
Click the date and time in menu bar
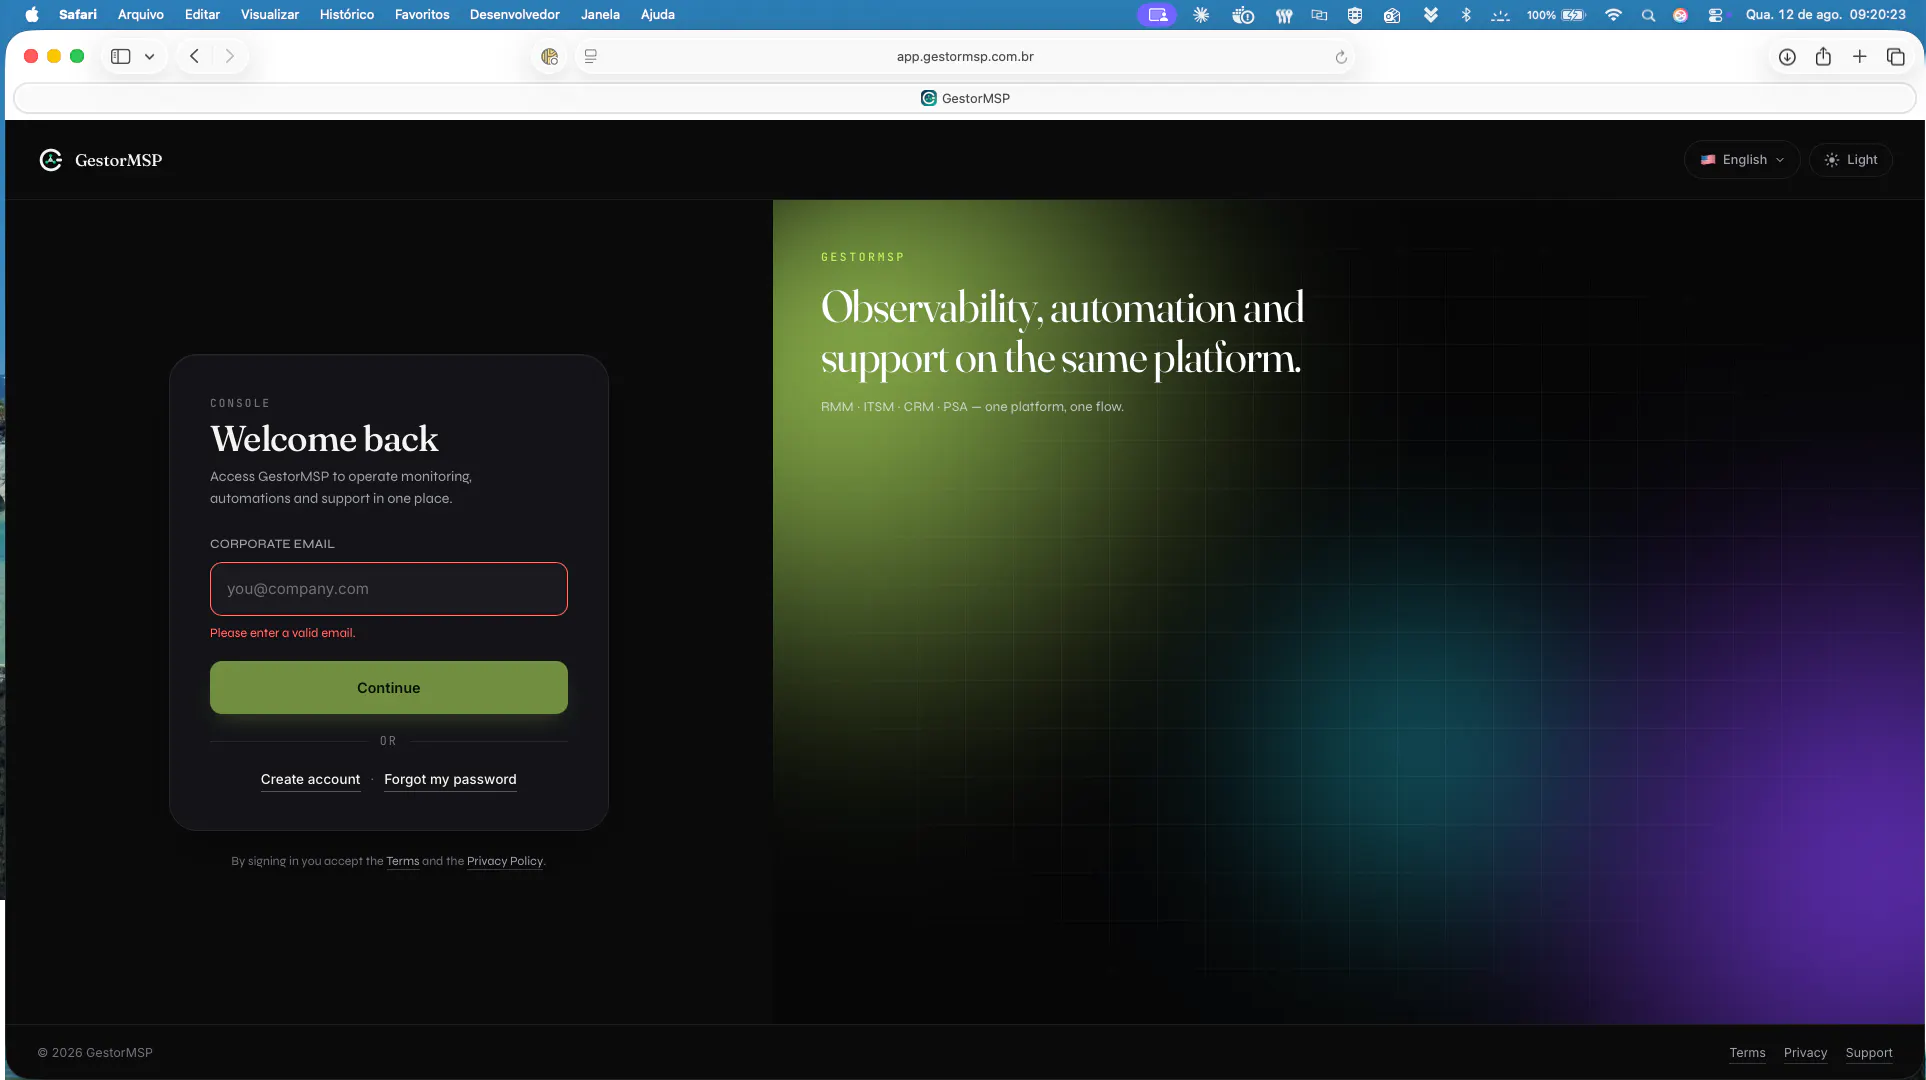click(1826, 14)
